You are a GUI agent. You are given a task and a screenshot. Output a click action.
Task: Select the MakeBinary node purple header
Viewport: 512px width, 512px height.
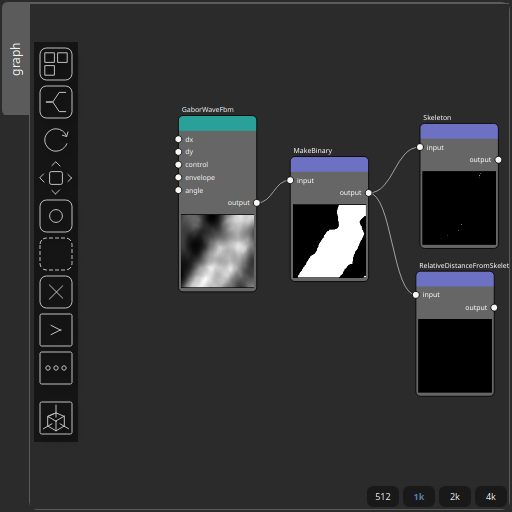pyautogui.click(x=329, y=165)
